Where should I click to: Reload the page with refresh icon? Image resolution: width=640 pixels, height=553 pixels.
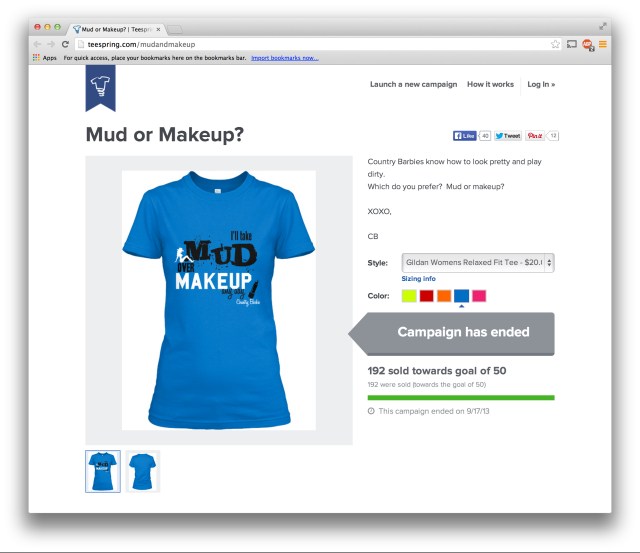tap(65, 44)
